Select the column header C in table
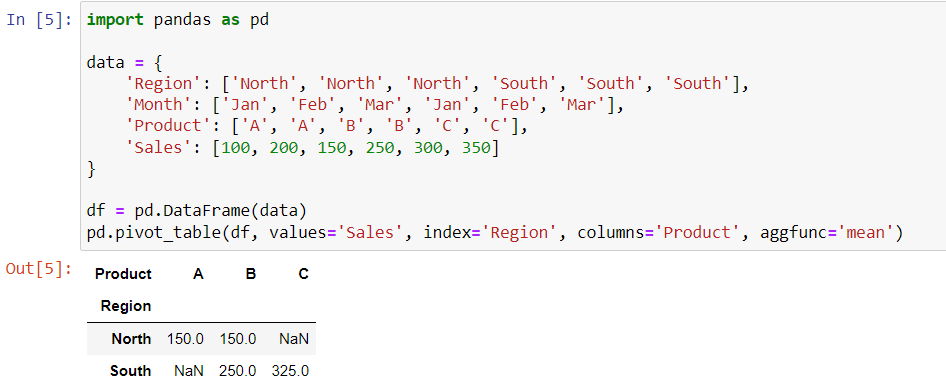 [303, 274]
